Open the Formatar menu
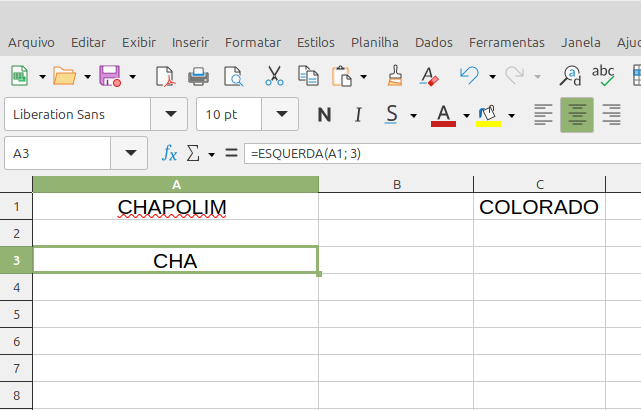Image resolution: width=641 pixels, height=410 pixels. pyautogui.click(x=253, y=42)
